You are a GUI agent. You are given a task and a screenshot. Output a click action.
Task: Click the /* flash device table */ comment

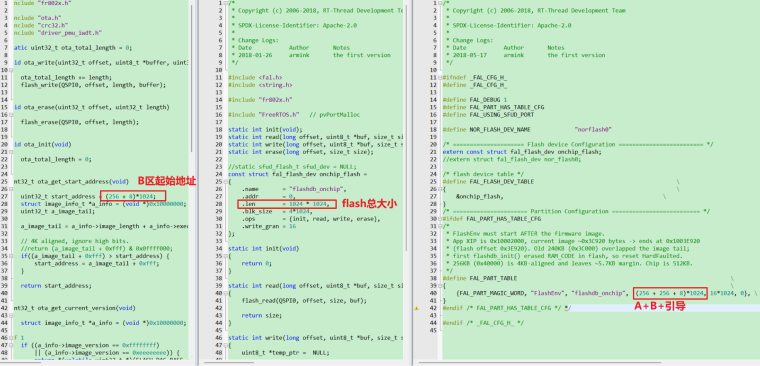click(483, 174)
